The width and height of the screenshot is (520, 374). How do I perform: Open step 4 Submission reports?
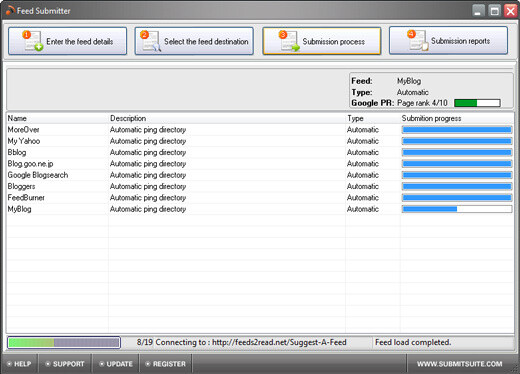click(x=448, y=41)
